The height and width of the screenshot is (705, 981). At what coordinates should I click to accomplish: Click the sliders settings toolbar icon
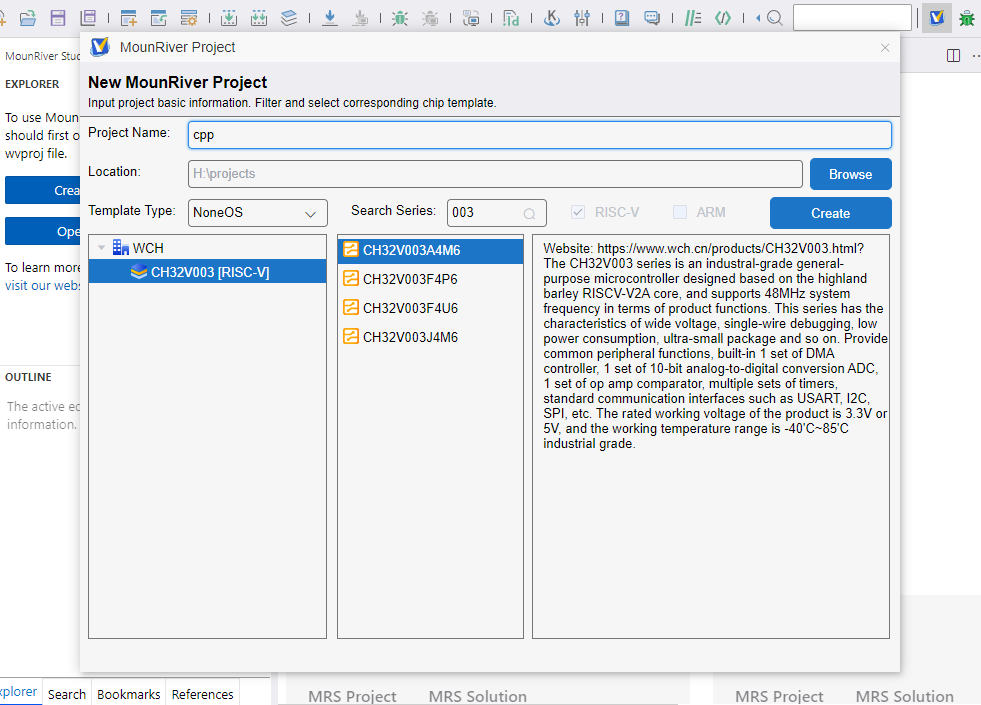tap(582, 18)
